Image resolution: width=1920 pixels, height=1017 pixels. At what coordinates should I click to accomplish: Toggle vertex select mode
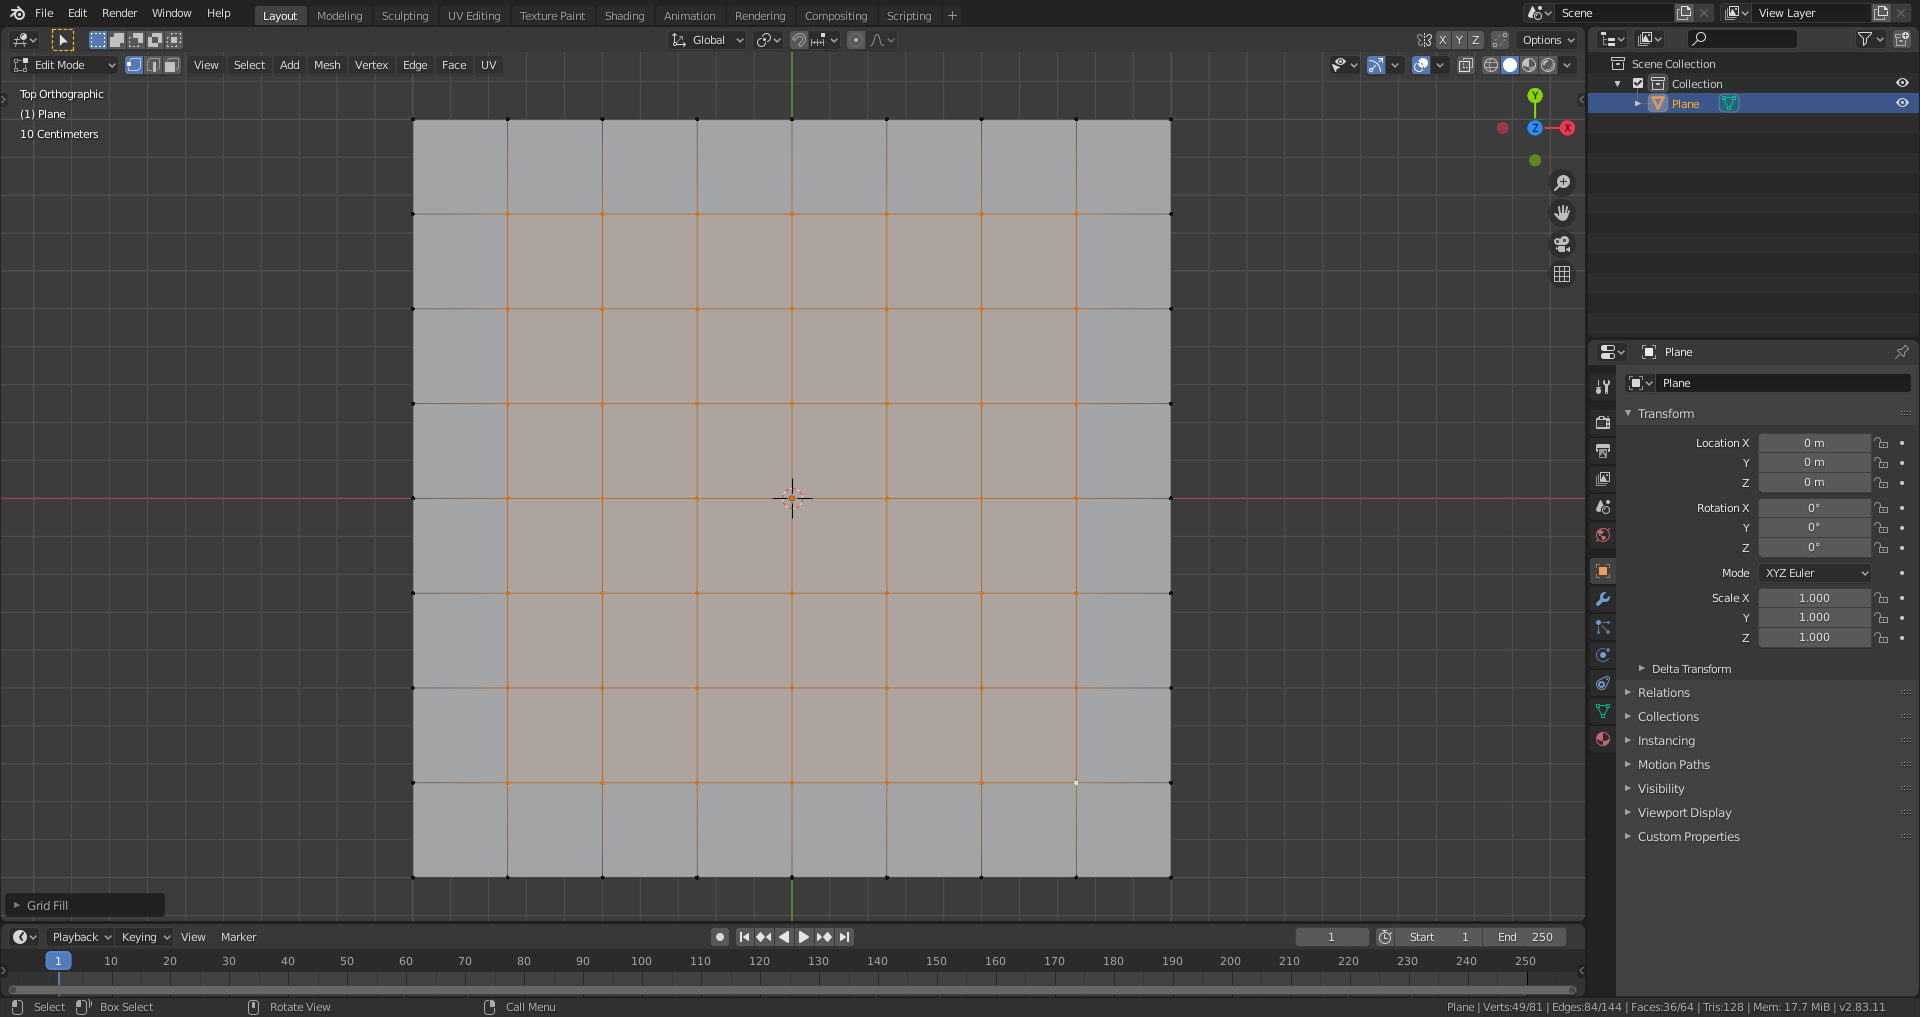(134, 65)
